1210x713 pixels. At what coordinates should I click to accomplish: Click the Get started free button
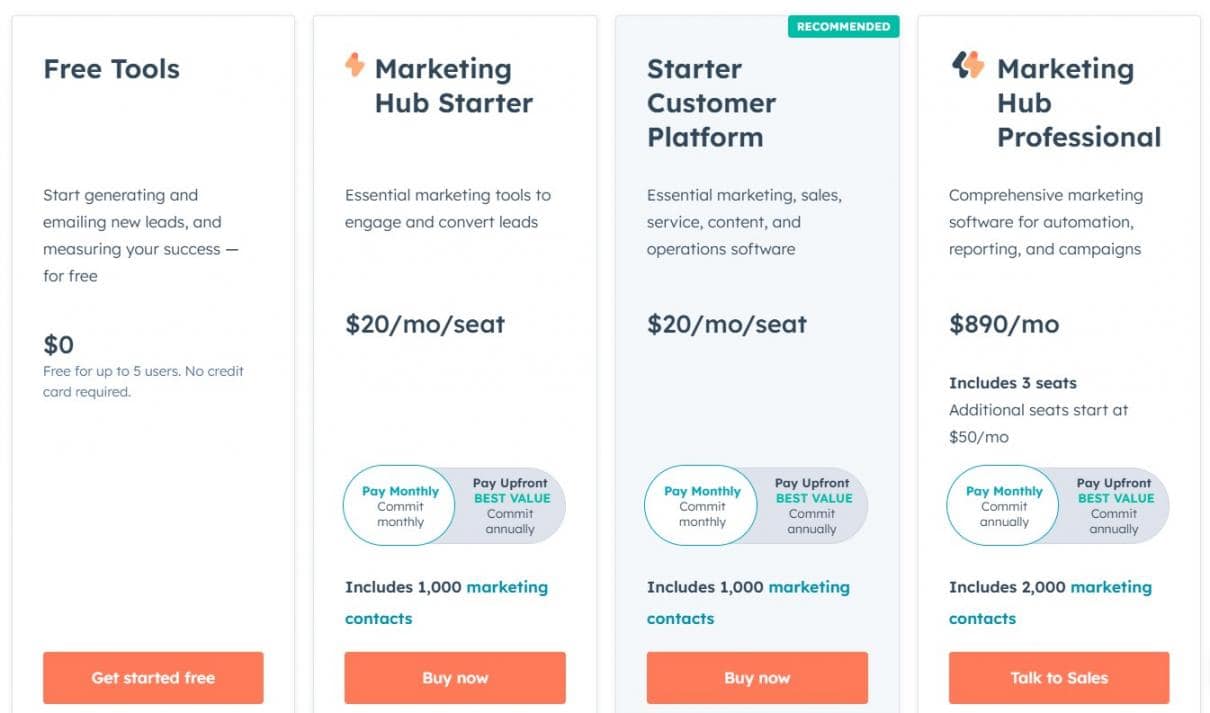pyautogui.click(x=153, y=678)
